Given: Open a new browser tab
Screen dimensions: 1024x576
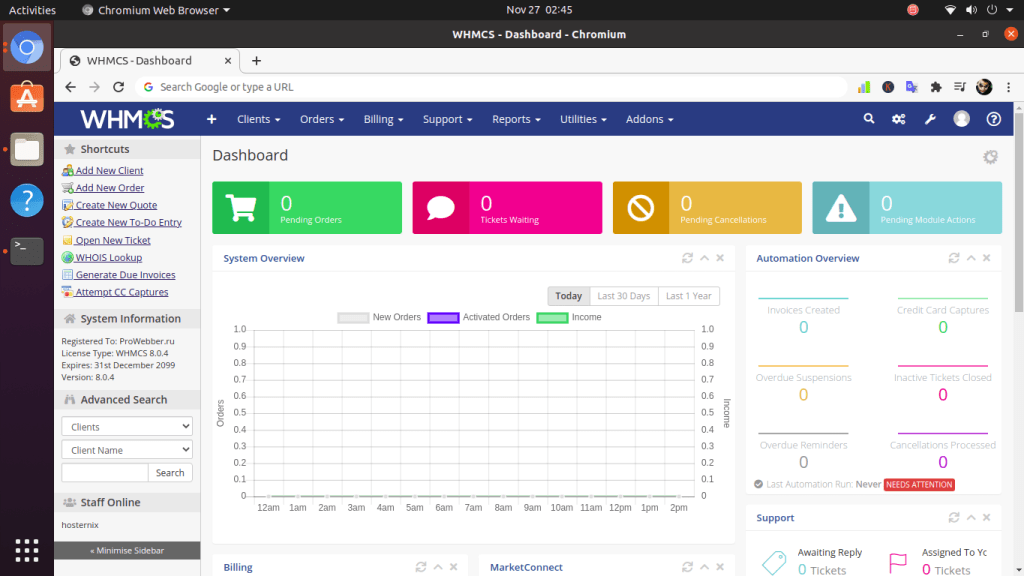Looking at the screenshot, I should tap(256, 61).
